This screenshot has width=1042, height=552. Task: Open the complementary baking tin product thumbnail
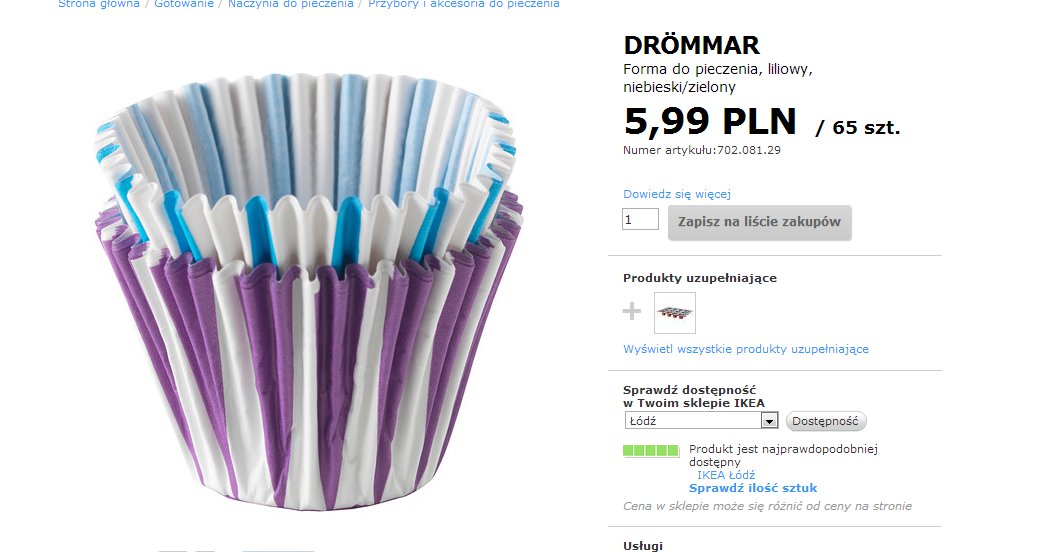[x=674, y=313]
